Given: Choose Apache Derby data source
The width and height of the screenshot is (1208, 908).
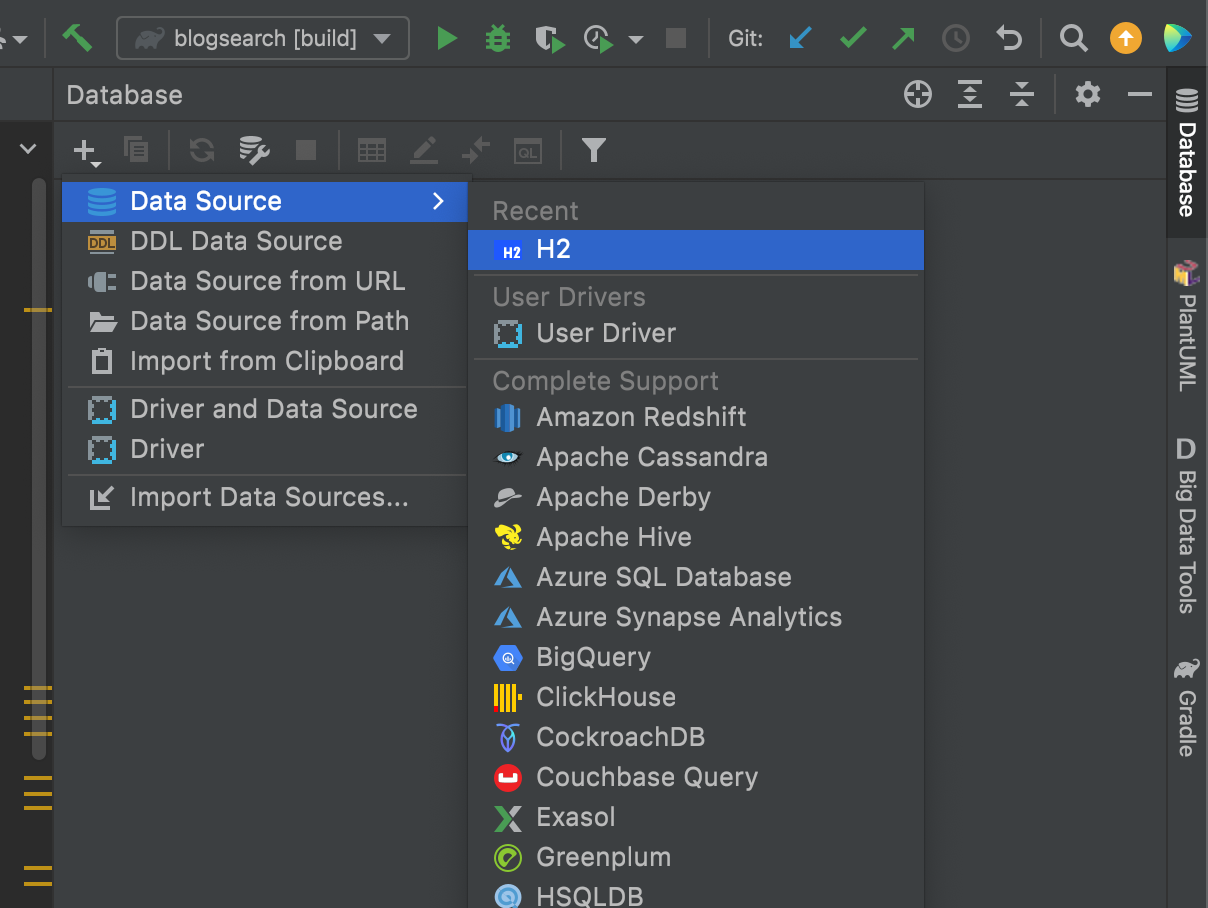Looking at the screenshot, I should coord(696,497).
